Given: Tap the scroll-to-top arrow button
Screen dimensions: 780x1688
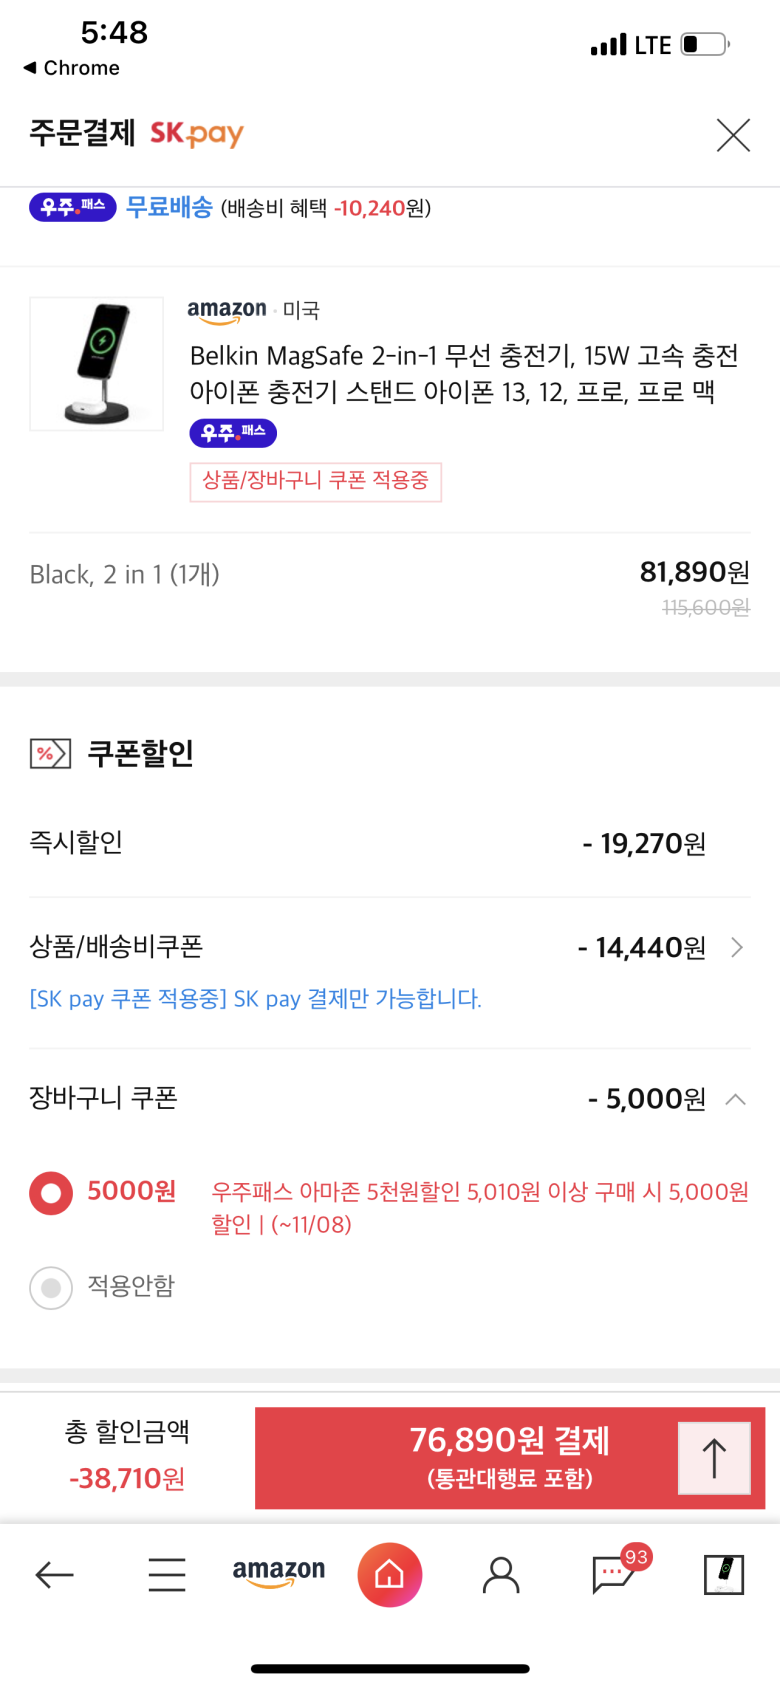Looking at the screenshot, I should pyautogui.click(x=714, y=1458).
